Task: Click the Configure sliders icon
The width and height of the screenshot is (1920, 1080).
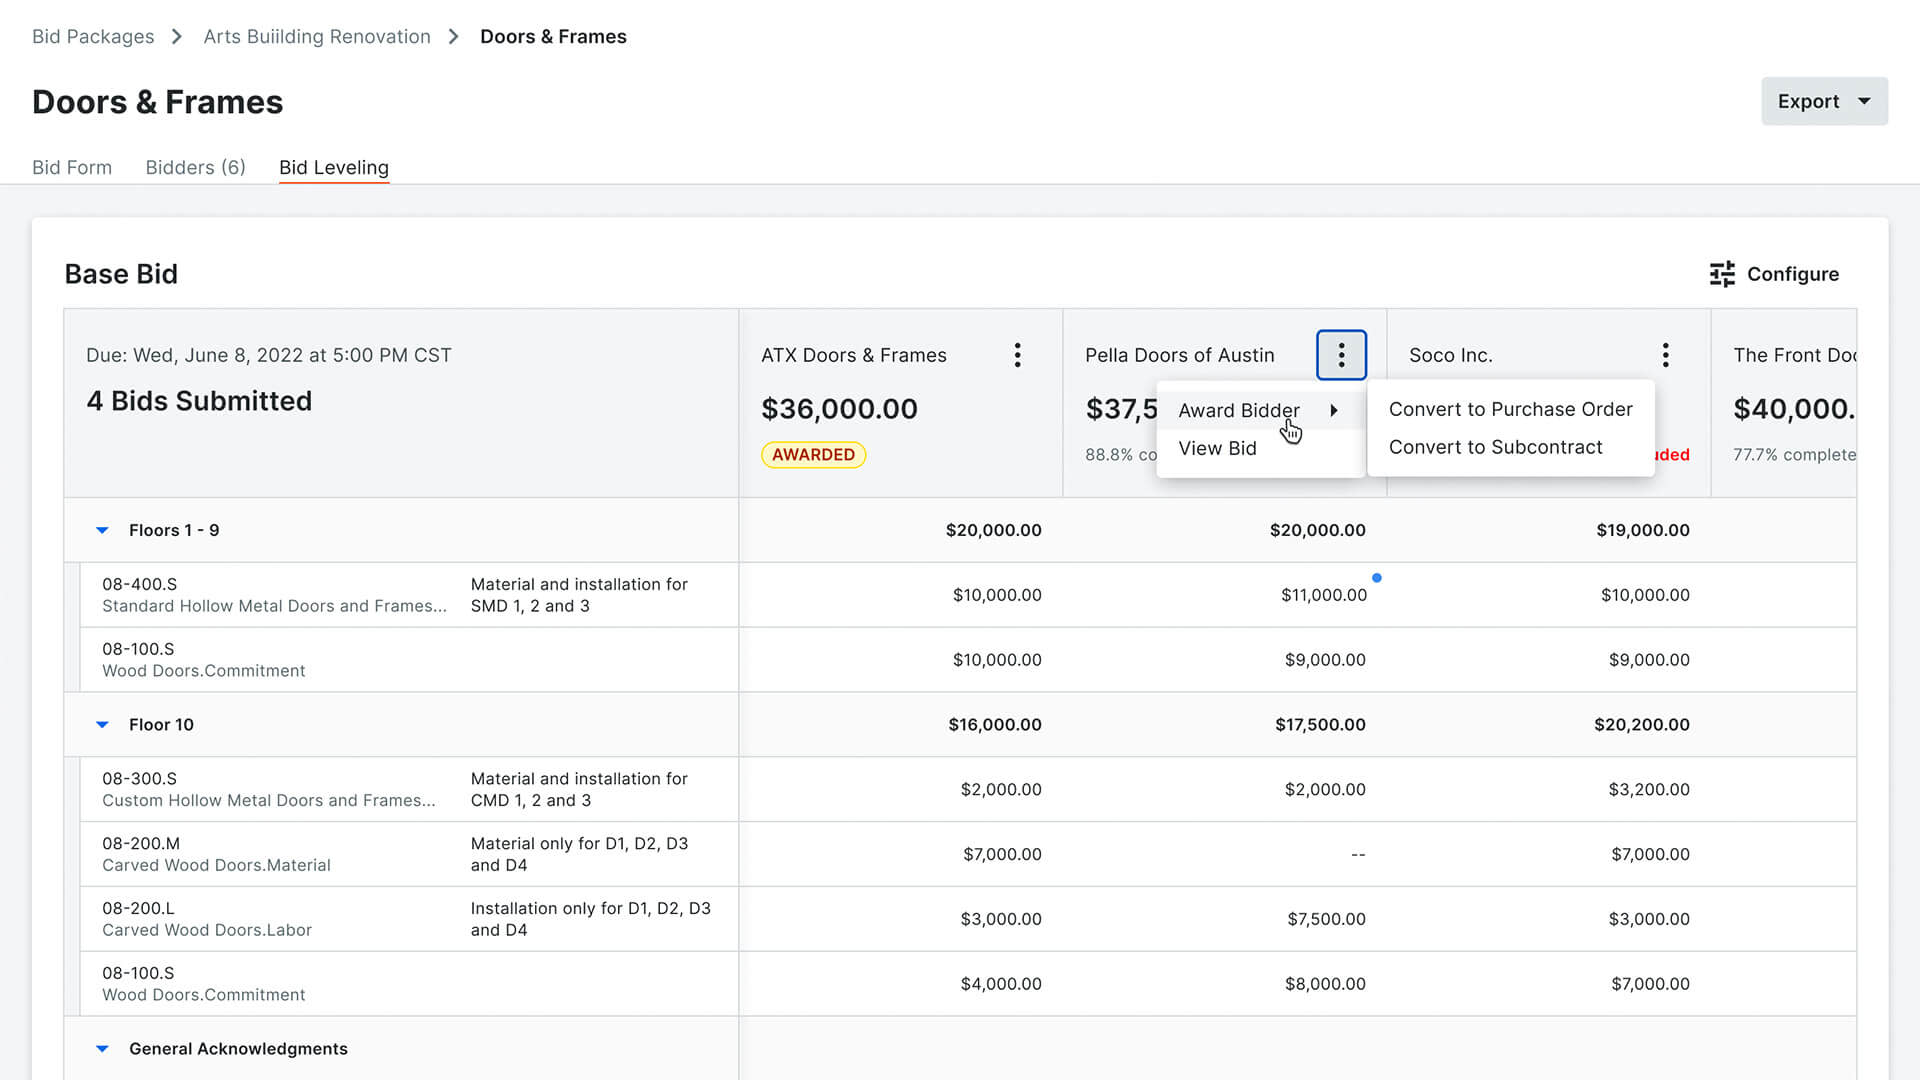Action: point(1722,274)
